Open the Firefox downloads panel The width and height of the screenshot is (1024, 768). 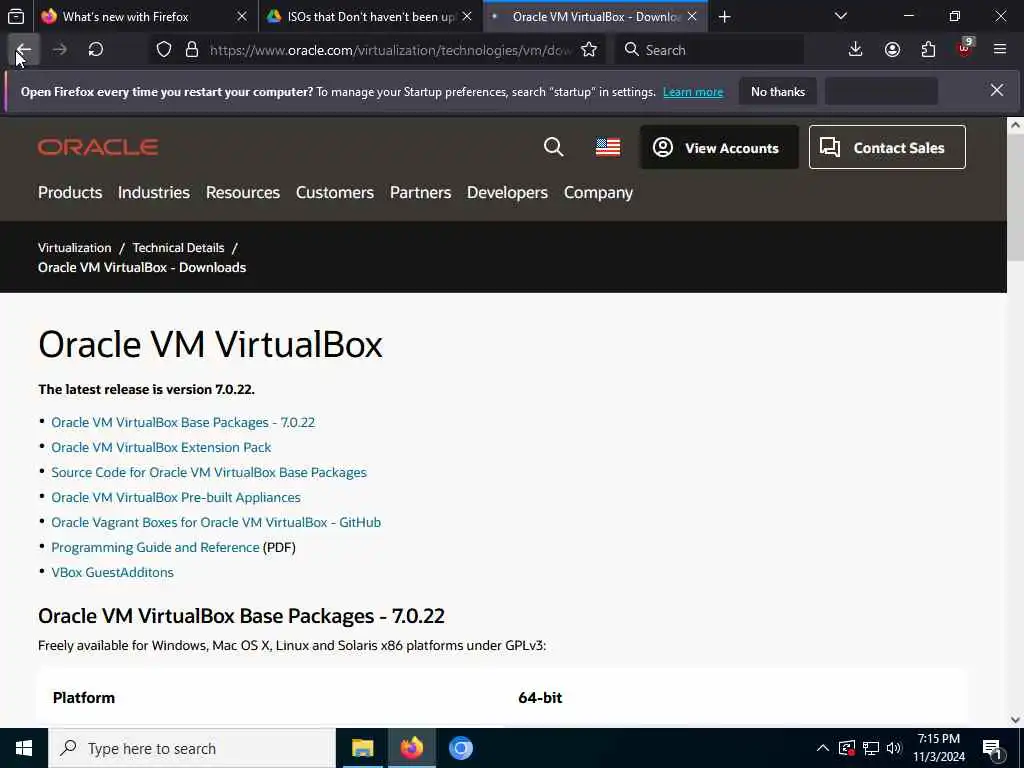[x=856, y=50]
